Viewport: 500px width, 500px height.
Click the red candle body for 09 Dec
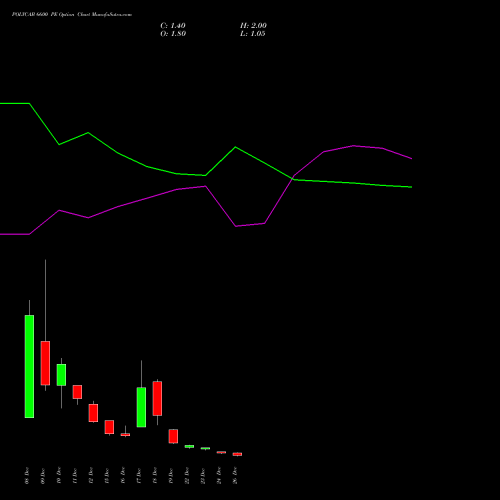(45, 363)
